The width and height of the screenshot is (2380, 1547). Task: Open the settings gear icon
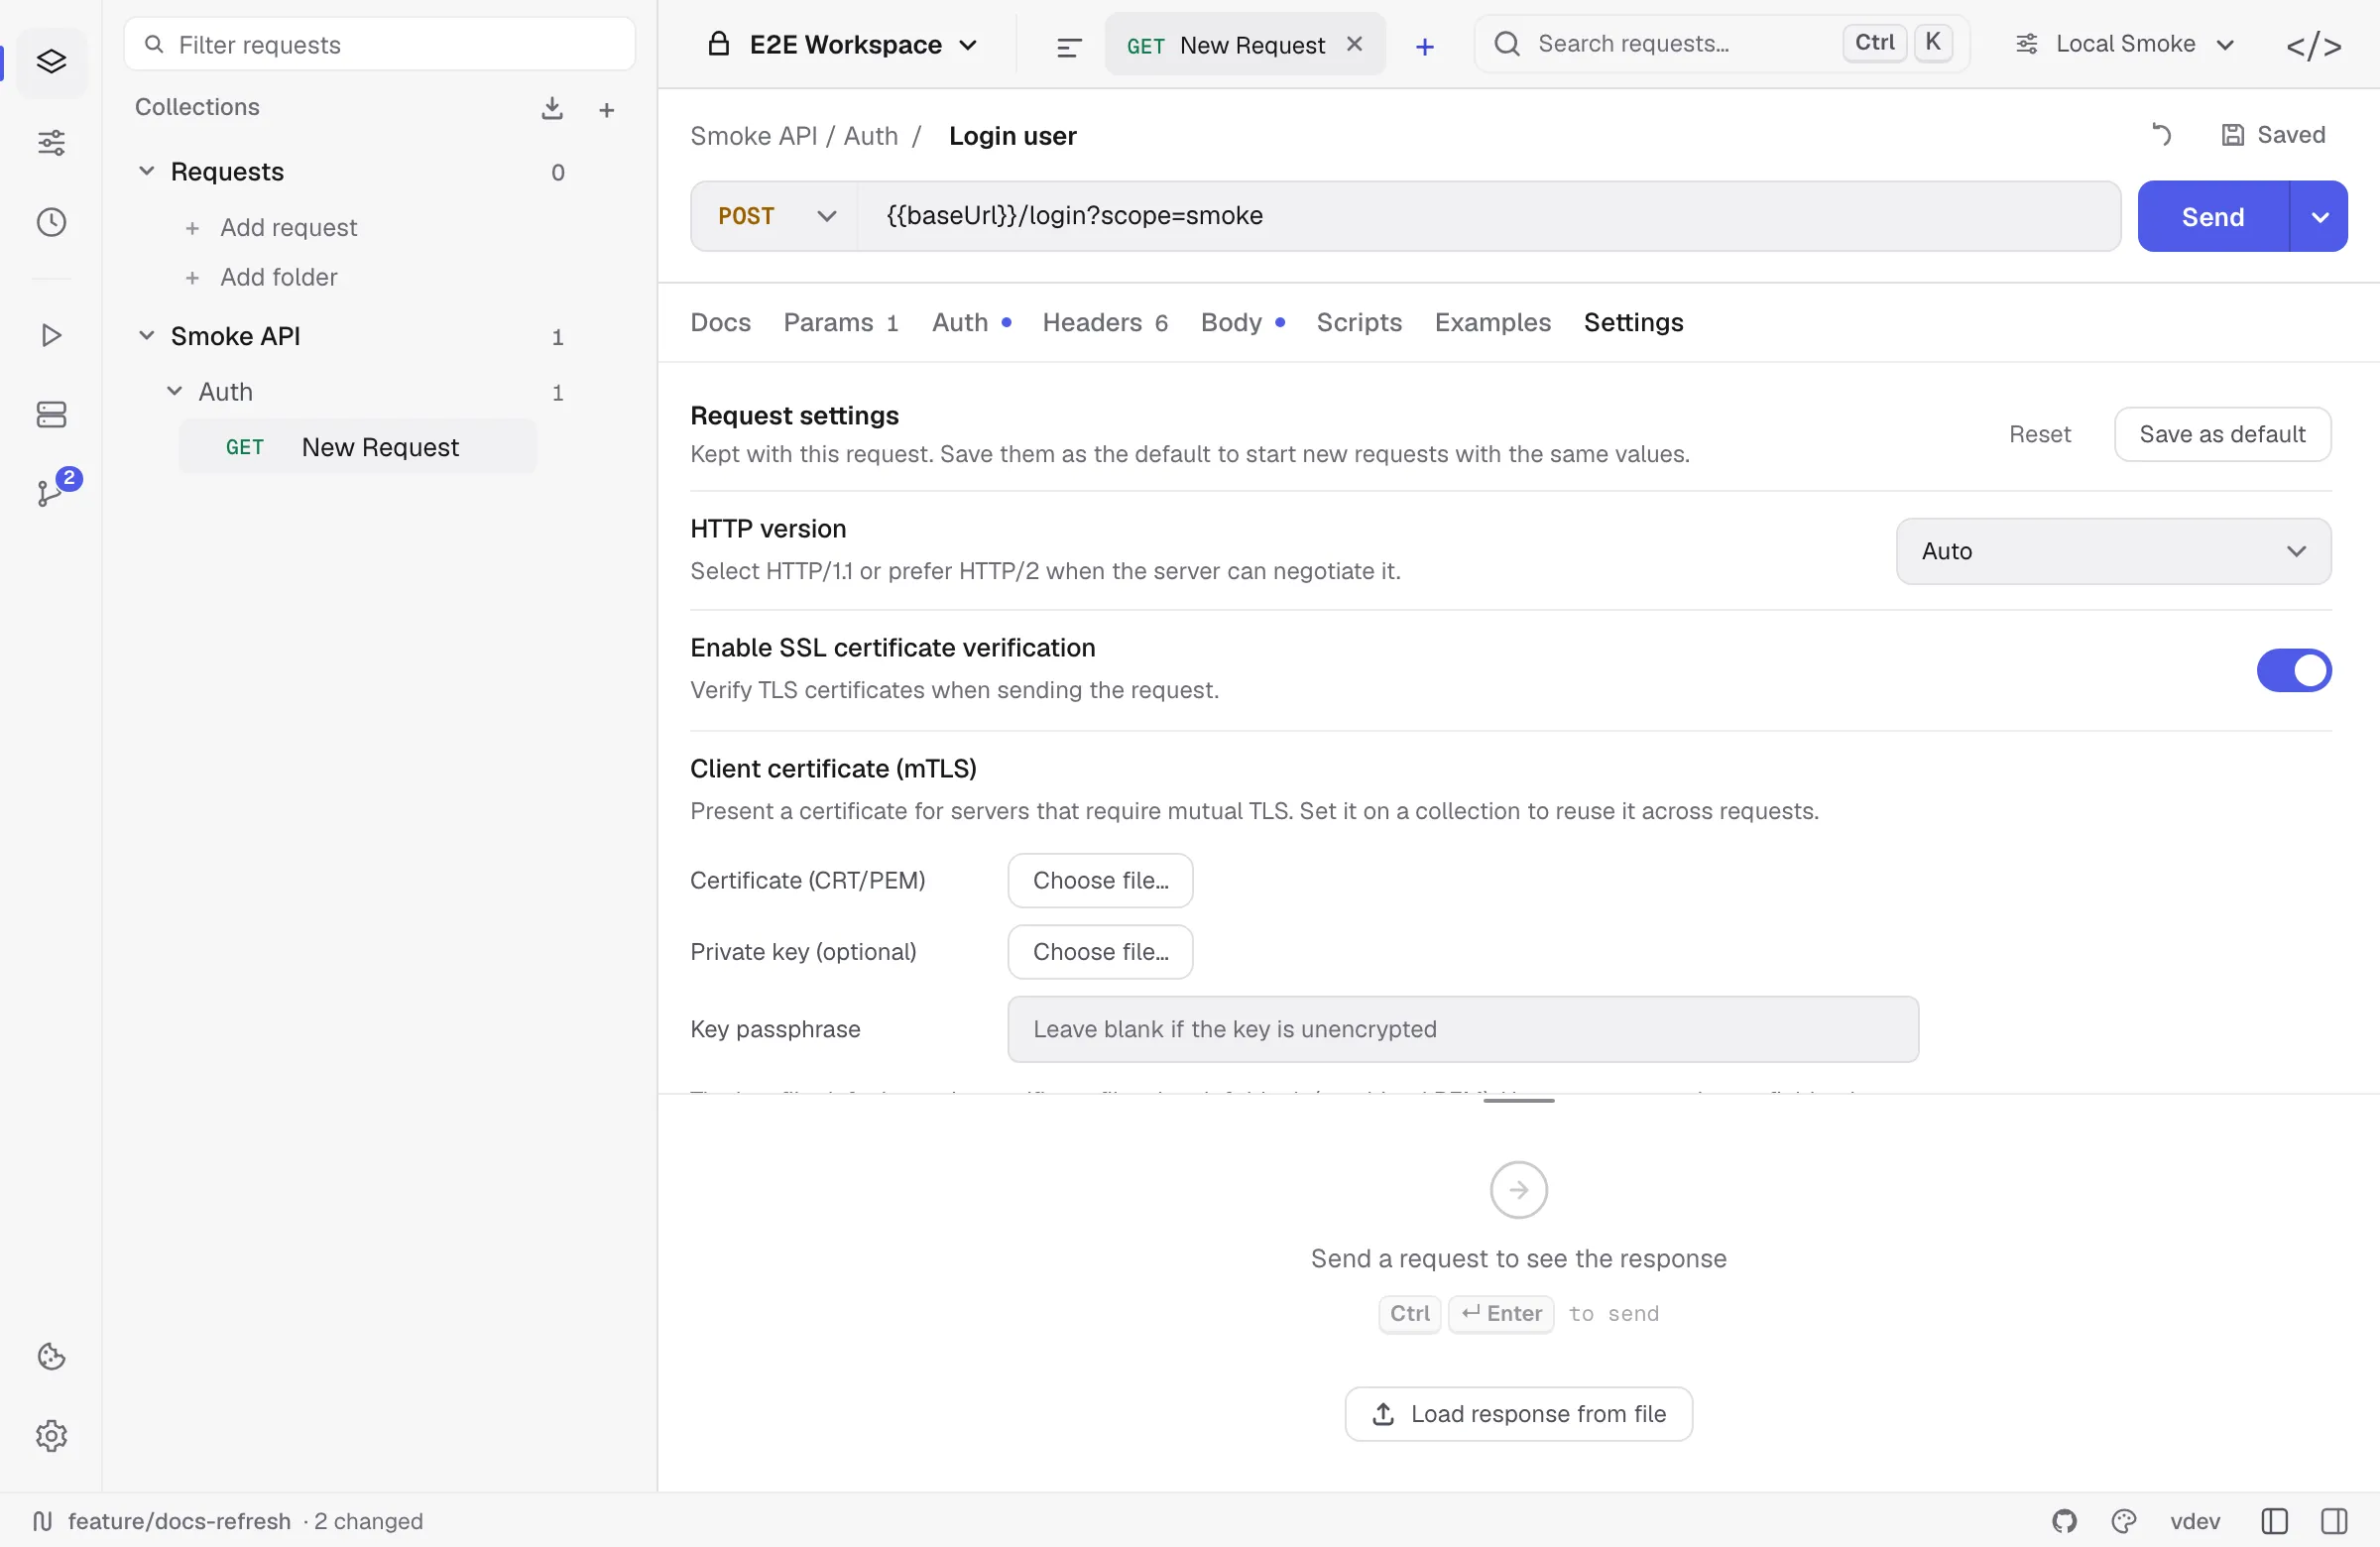[x=51, y=1436]
